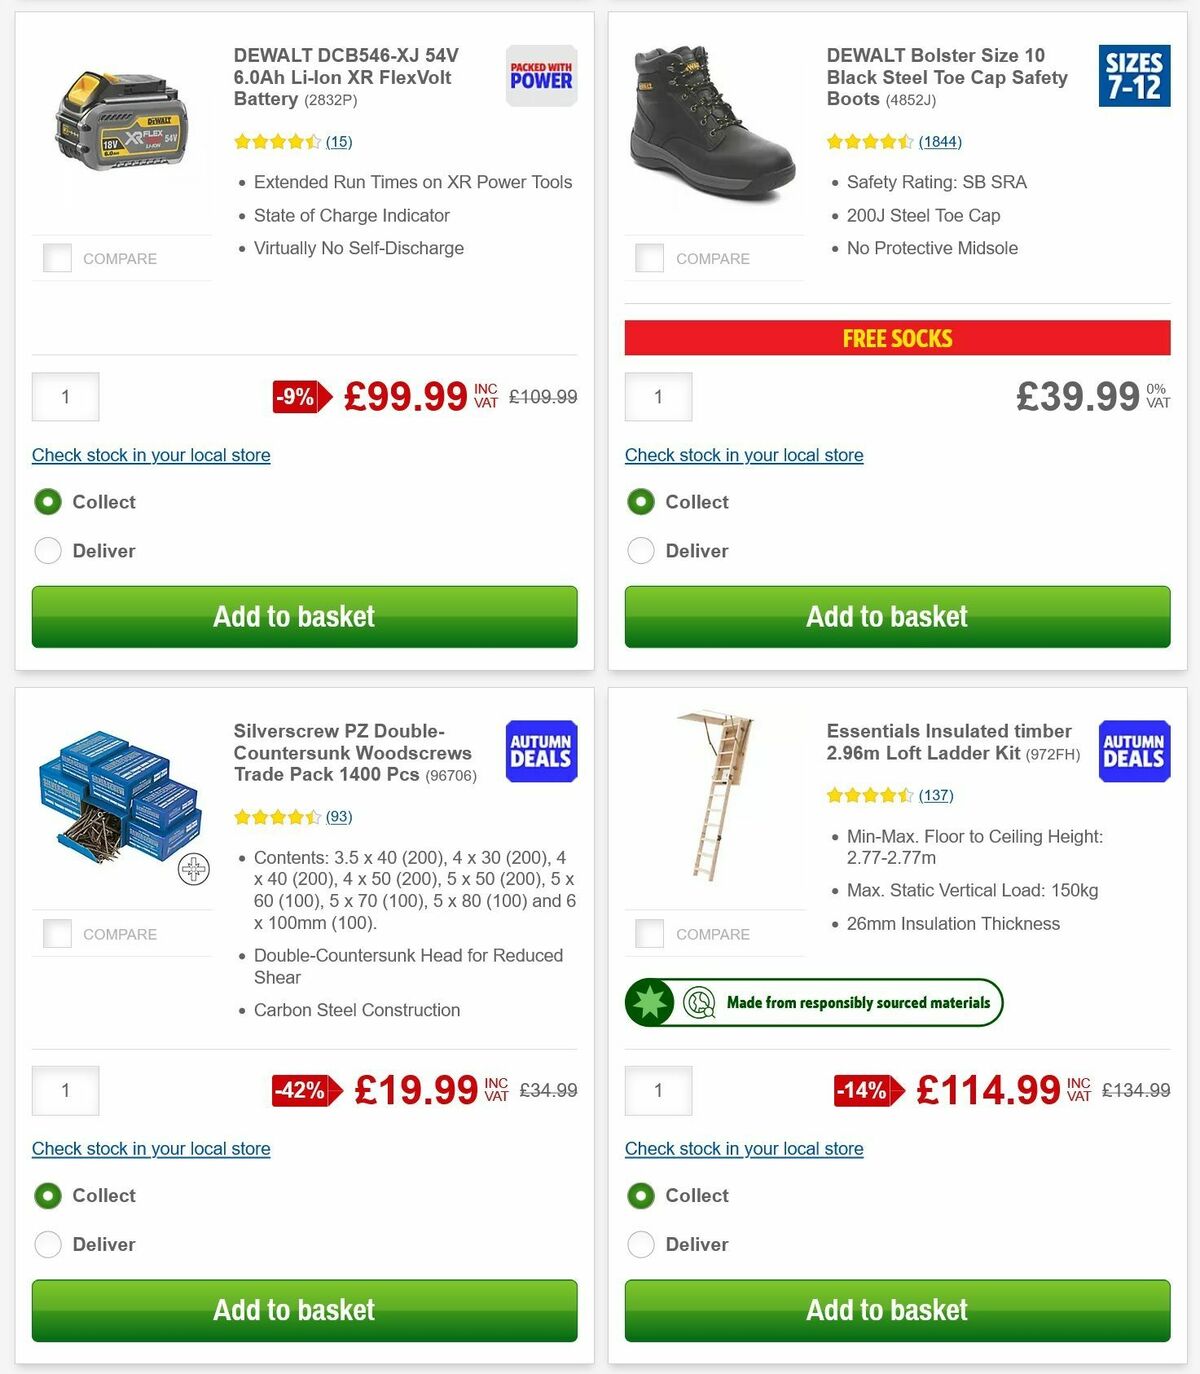This screenshot has width=1200, height=1374.
Task: Open the DEWALT Bolster safety boots product page
Action: [946, 77]
